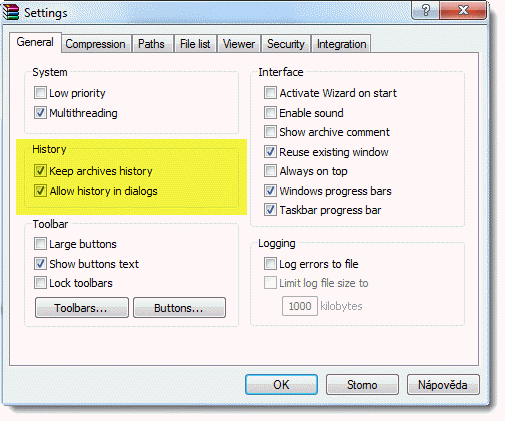The image size is (505, 421).
Task: Disable Keep archives history
Action: pyautogui.click(x=40, y=171)
